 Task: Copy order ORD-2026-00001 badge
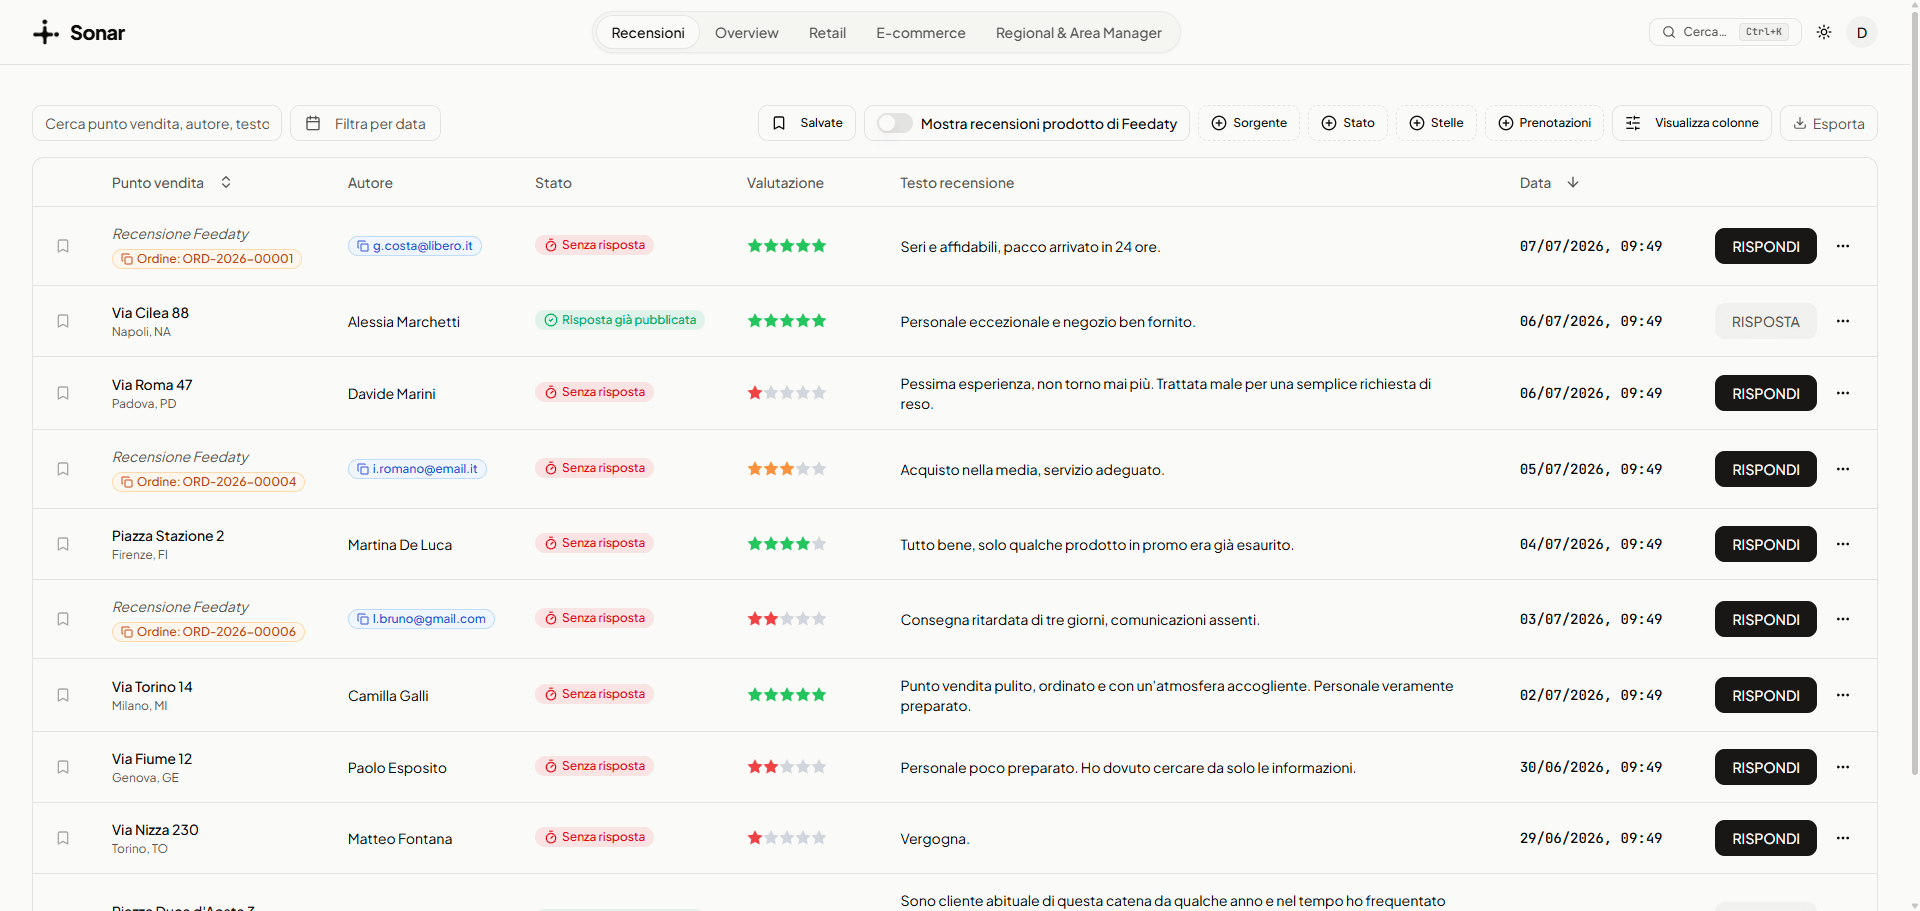[x=207, y=259]
